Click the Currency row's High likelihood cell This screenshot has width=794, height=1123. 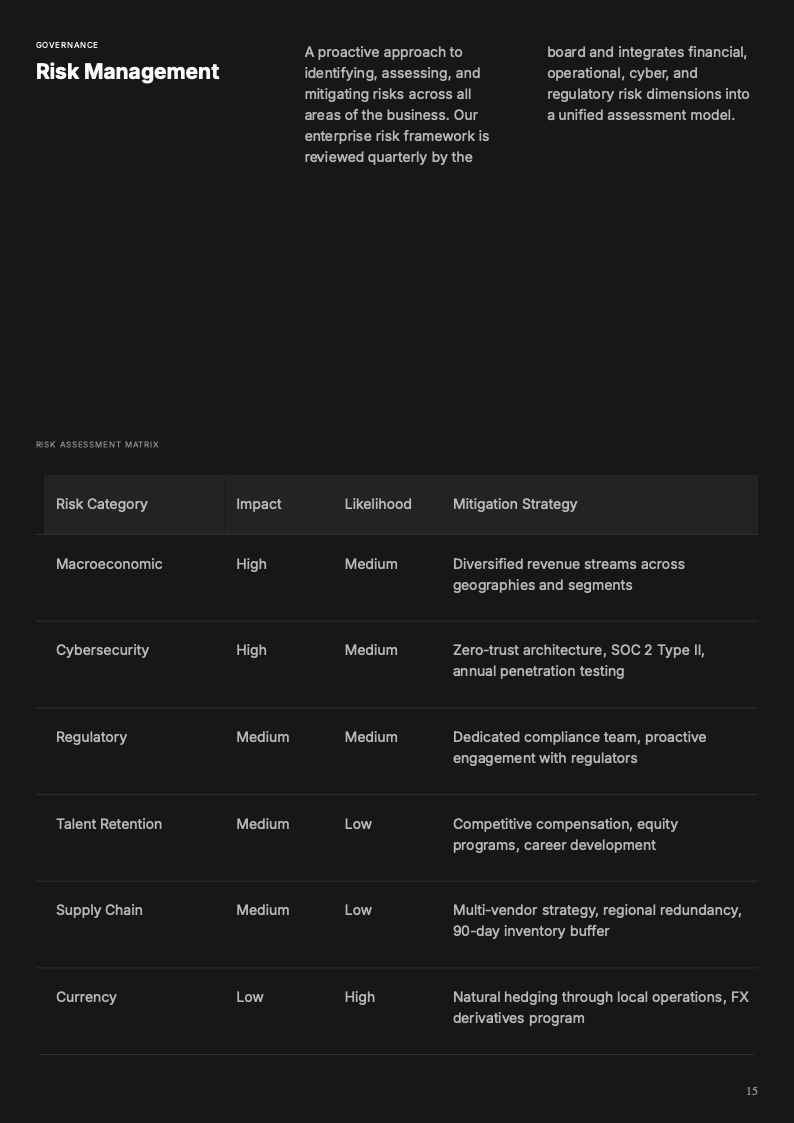tap(360, 997)
